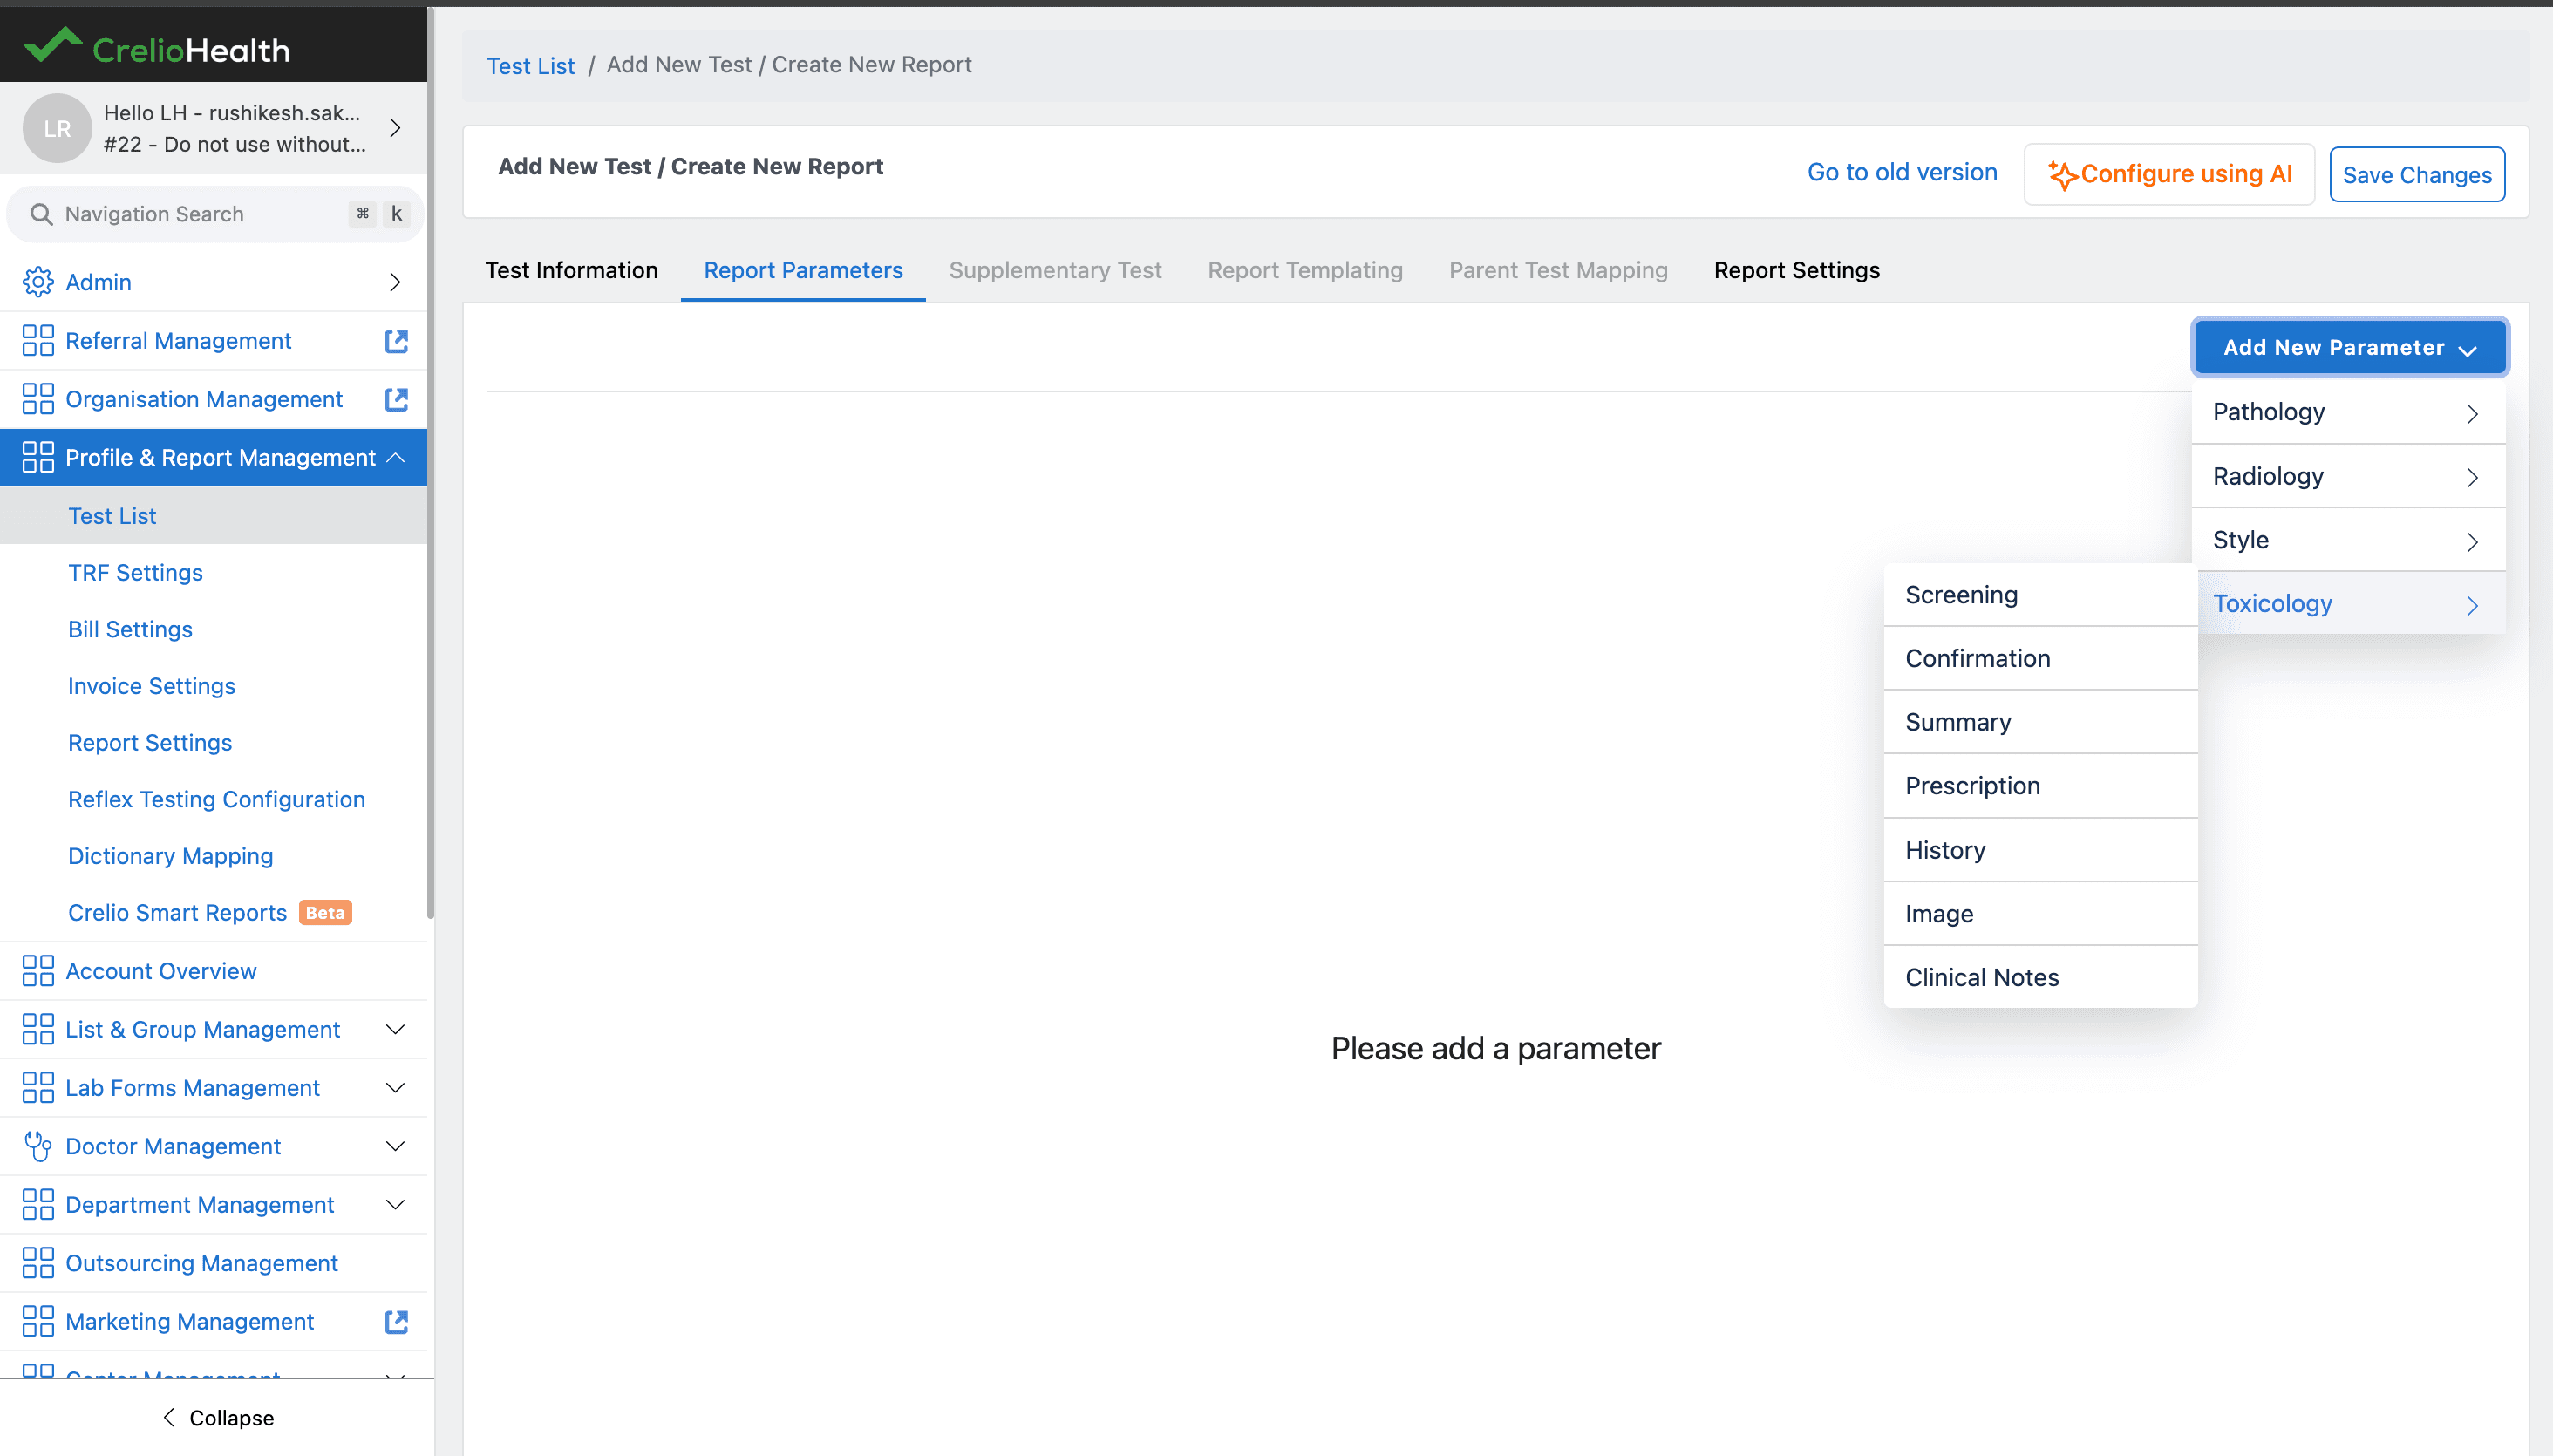The image size is (2553, 1456).
Task: Select History parameter option
Action: 2040,850
